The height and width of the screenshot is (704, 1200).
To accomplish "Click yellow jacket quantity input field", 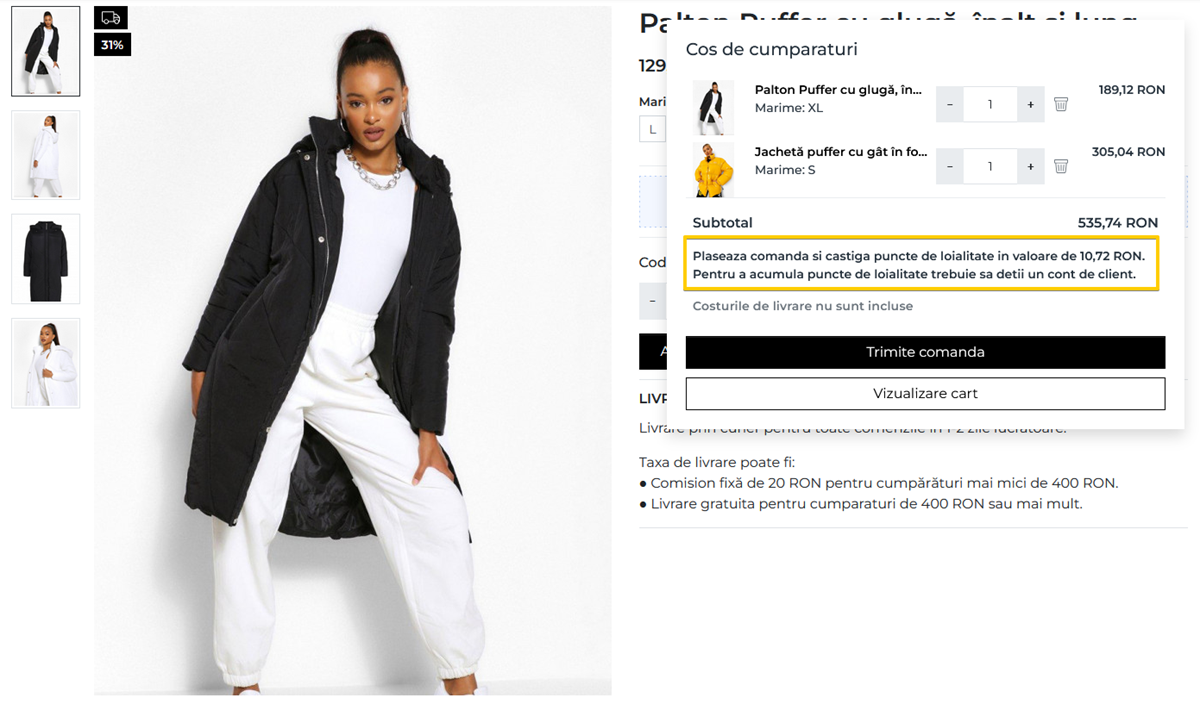I will (x=990, y=166).
